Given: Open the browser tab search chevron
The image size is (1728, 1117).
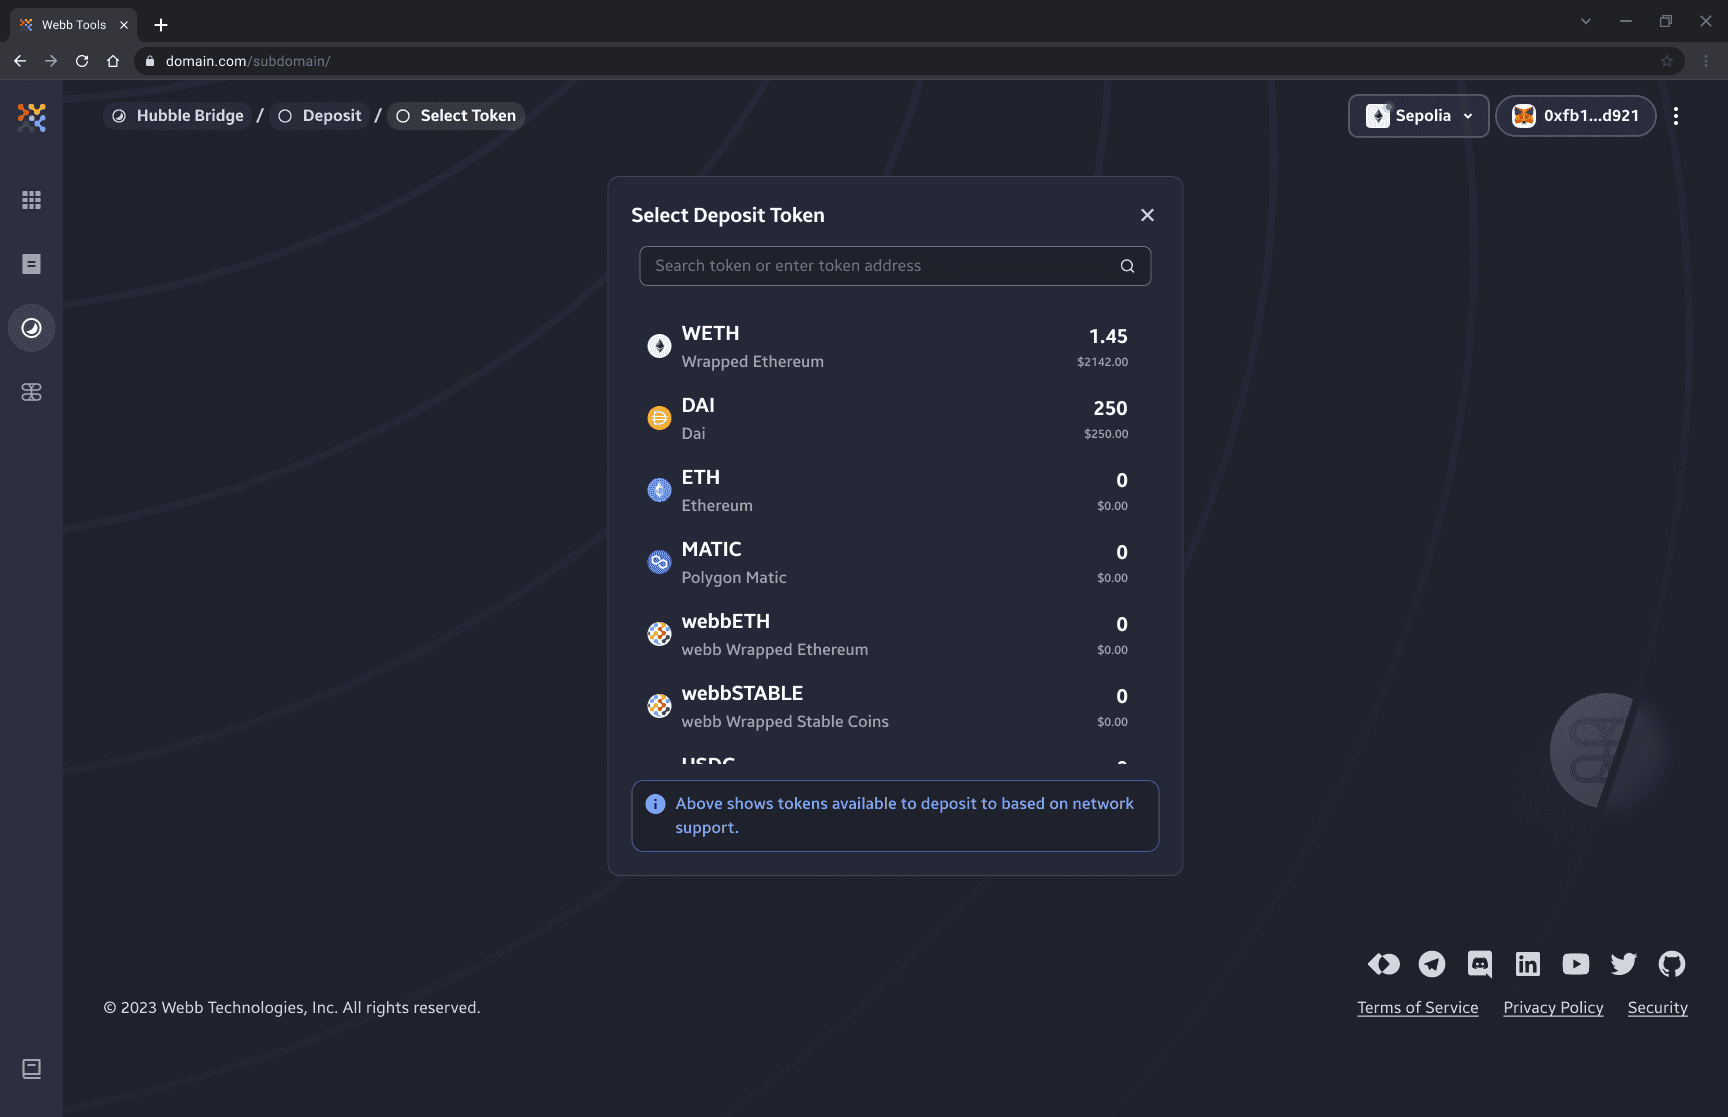Looking at the screenshot, I should tap(1586, 21).
